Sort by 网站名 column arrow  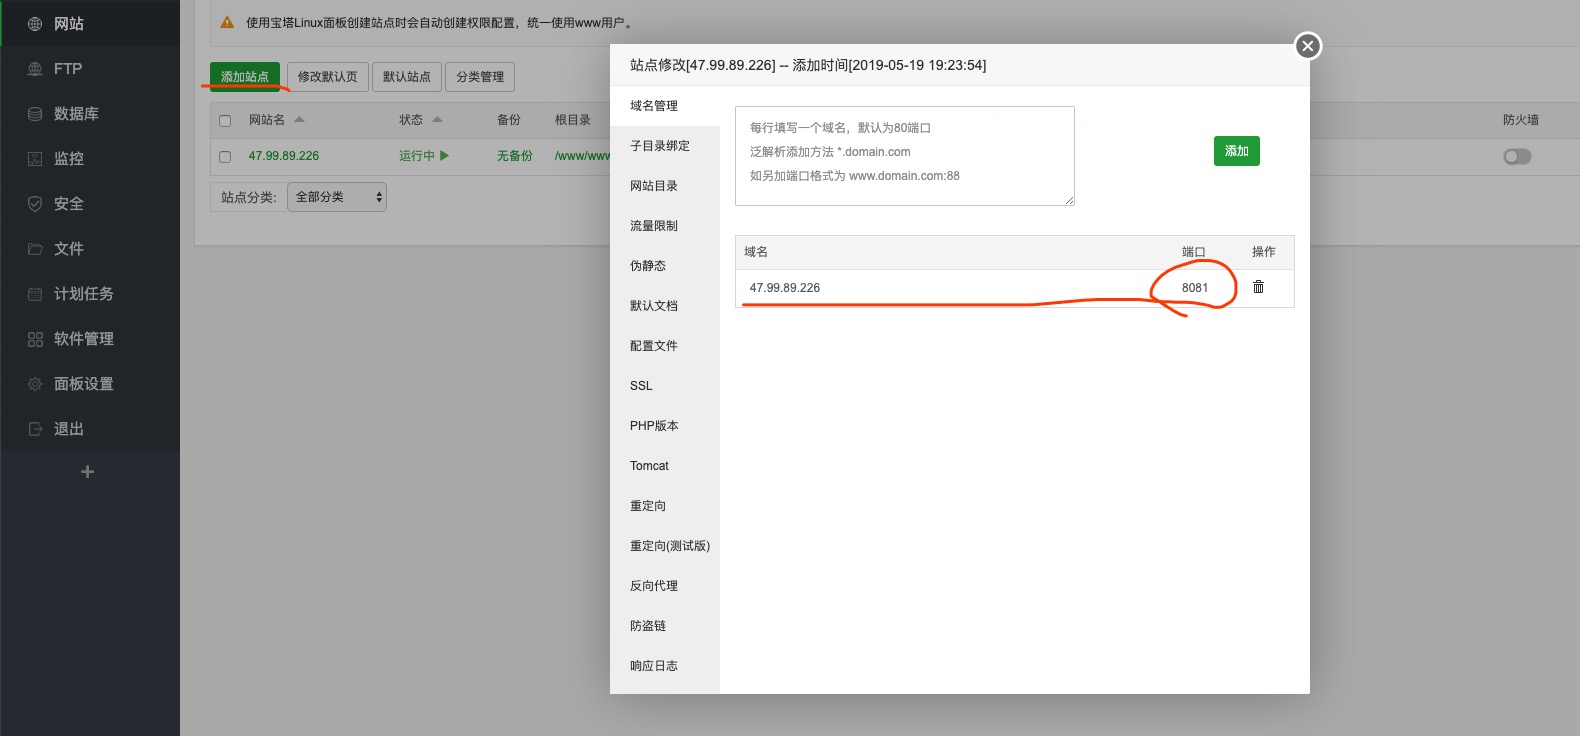(299, 120)
